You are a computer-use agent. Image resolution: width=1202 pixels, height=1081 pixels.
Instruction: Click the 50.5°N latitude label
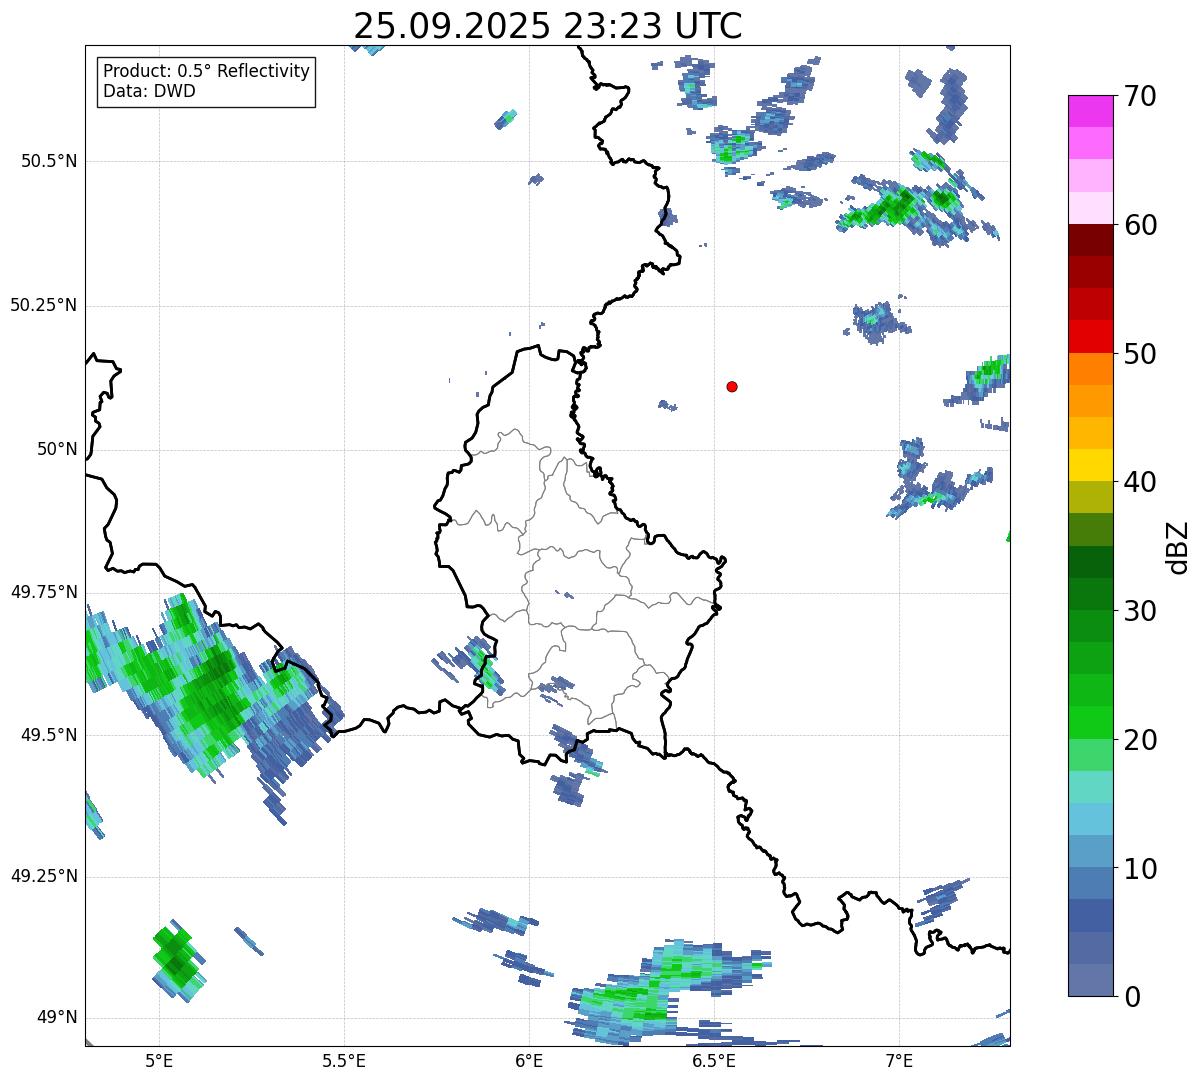pyautogui.click(x=49, y=162)
